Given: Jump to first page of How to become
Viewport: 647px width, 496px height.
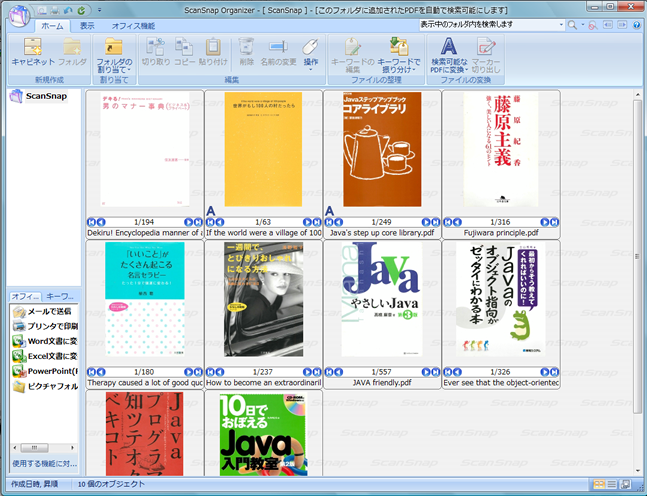Looking at the screenshot, I should click(x=210, y=372).
